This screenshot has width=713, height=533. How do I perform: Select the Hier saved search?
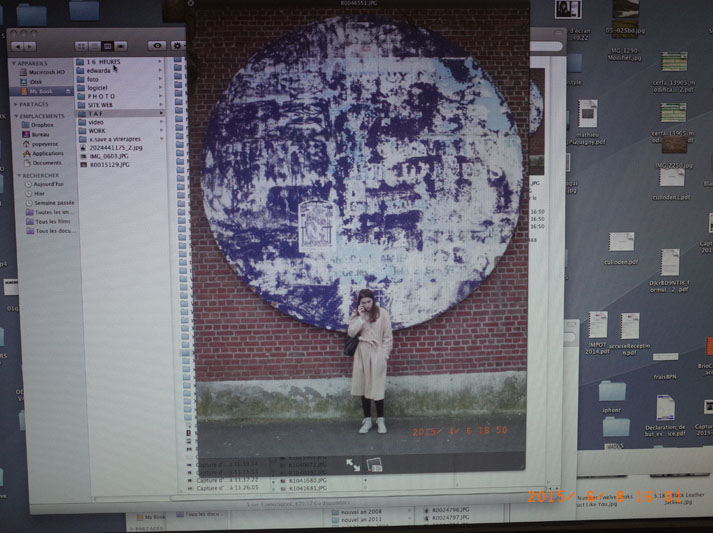pos(35,193)
